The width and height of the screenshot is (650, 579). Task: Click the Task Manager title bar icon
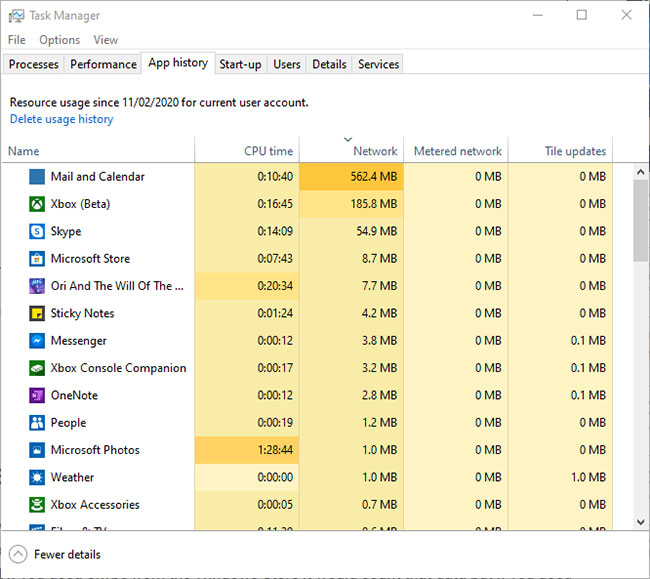tap(16, 16)
